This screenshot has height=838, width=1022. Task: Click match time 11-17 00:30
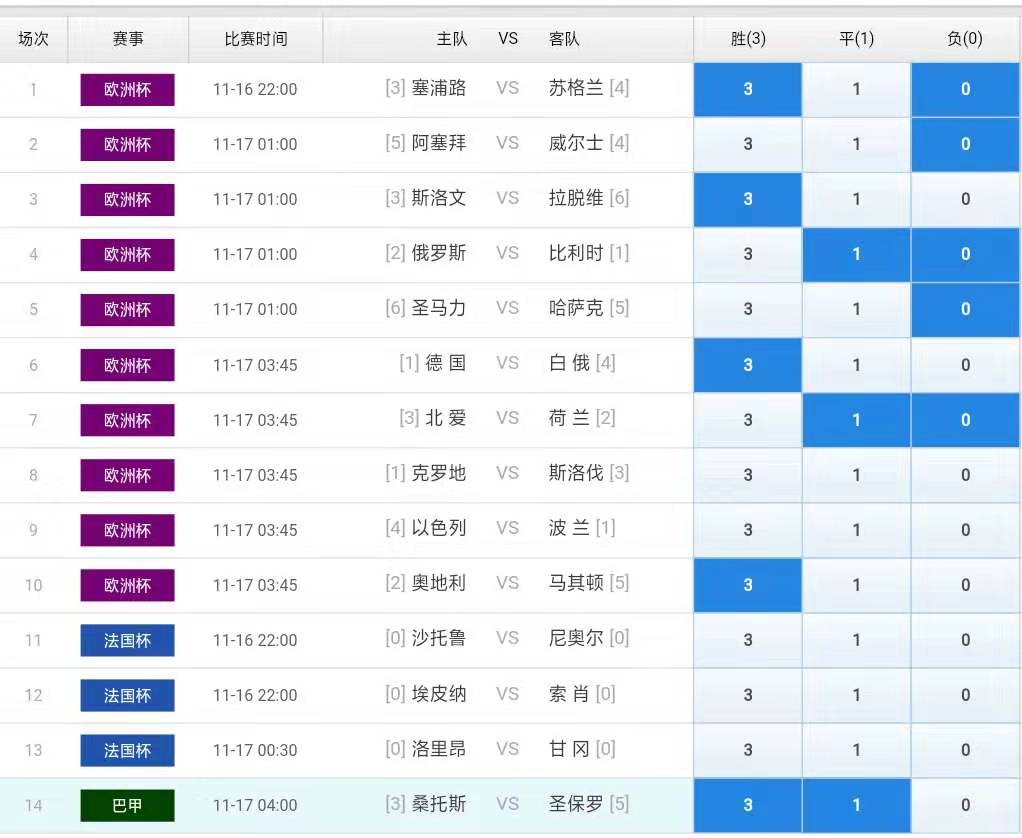click(255, 751)
